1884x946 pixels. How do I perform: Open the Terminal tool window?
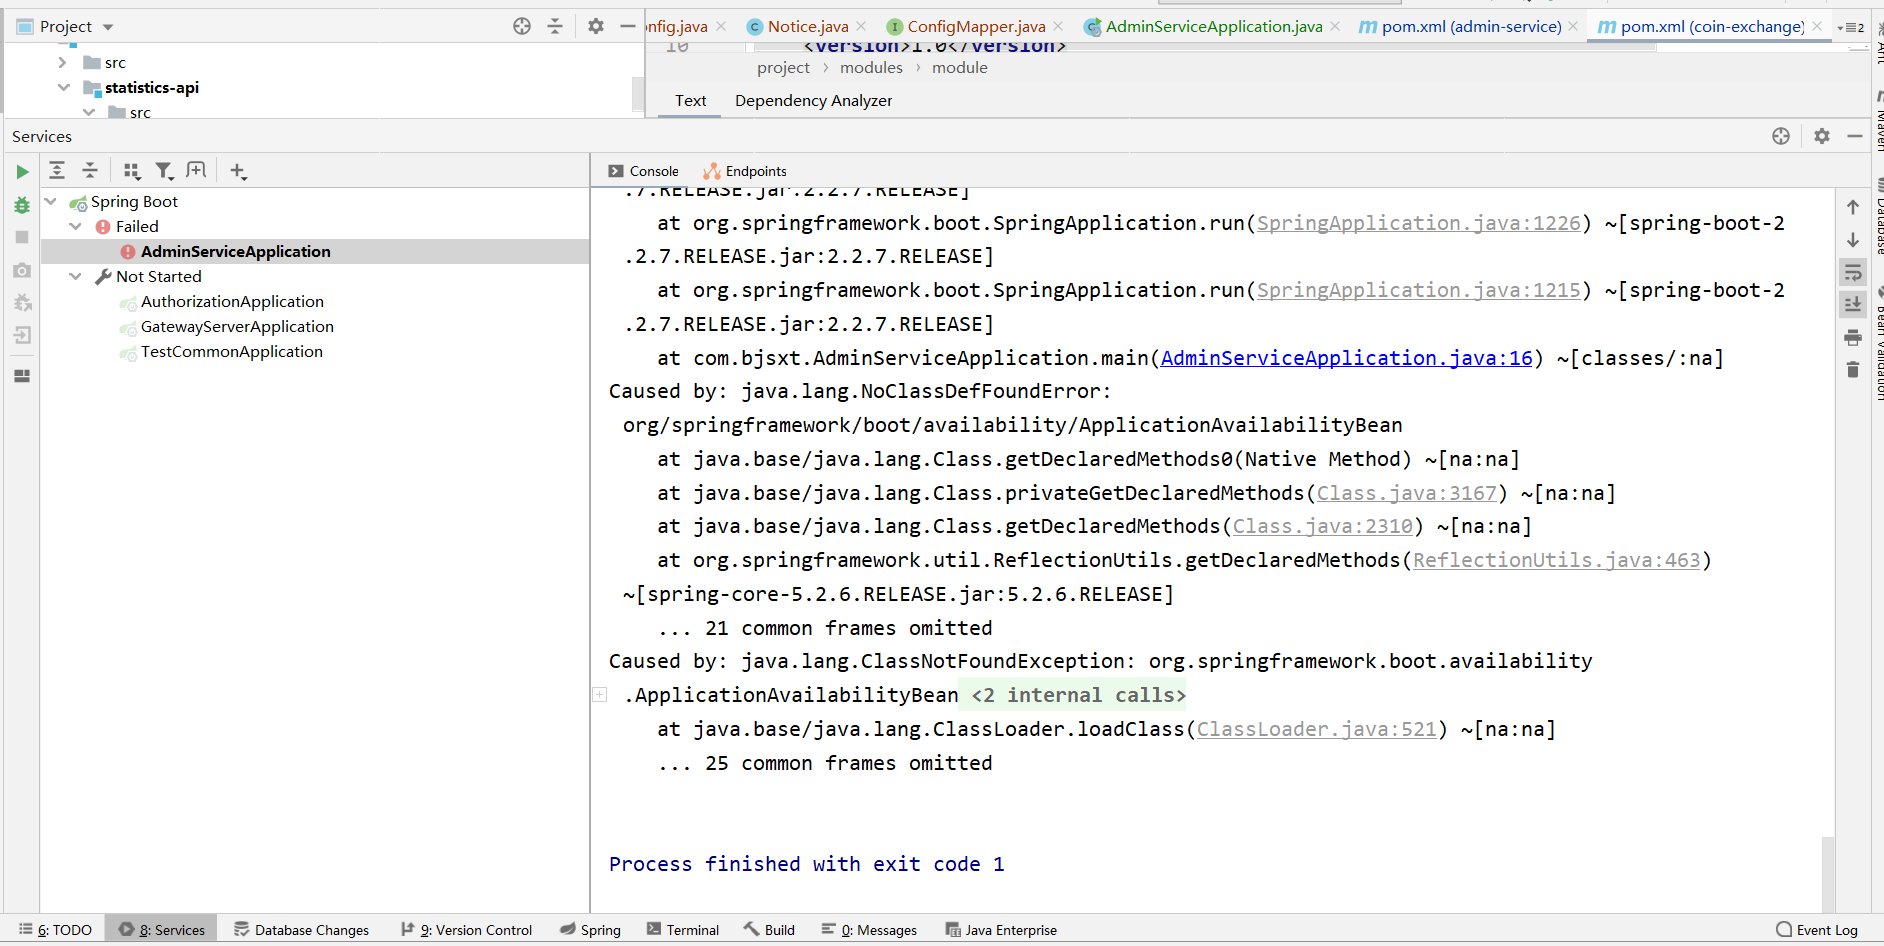[x=683, y=930]
